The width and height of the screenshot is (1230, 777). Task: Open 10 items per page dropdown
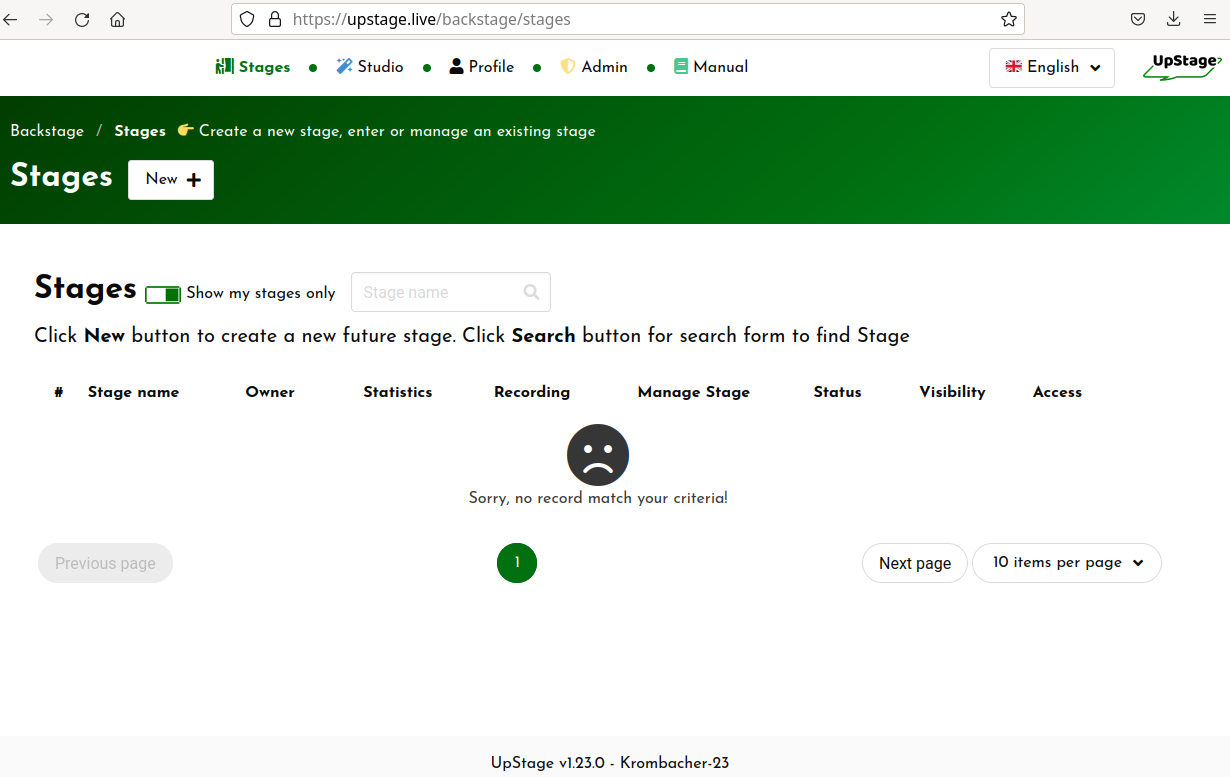click(1067, 563)
